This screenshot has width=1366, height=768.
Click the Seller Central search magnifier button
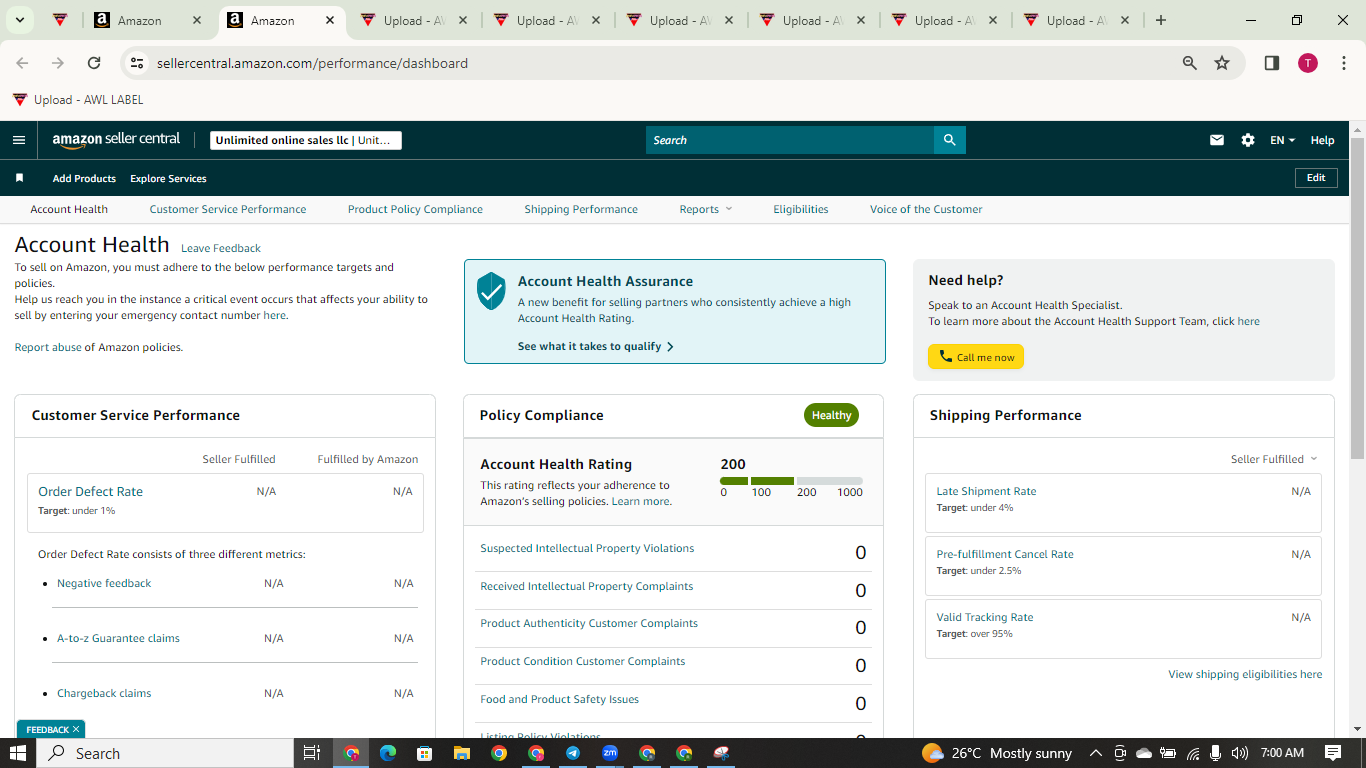pyautogui.click(x=949, y=140)
